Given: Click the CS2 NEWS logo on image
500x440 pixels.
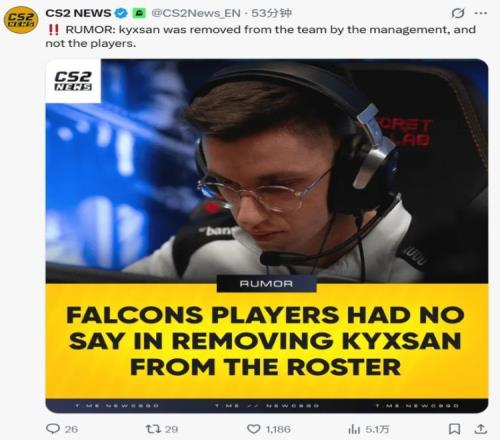Looking at the screenshot, I should 73,81.
